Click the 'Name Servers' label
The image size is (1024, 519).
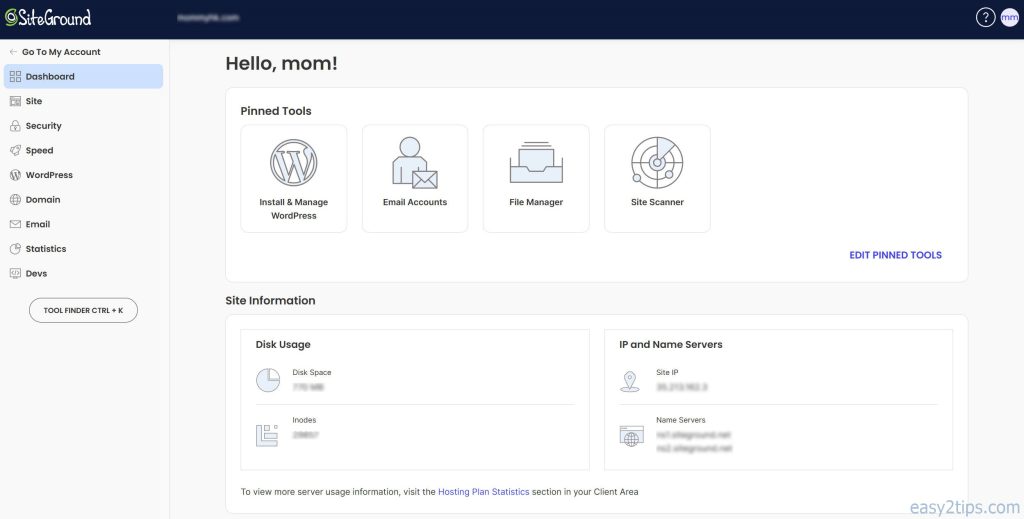[x=680, y=420]
